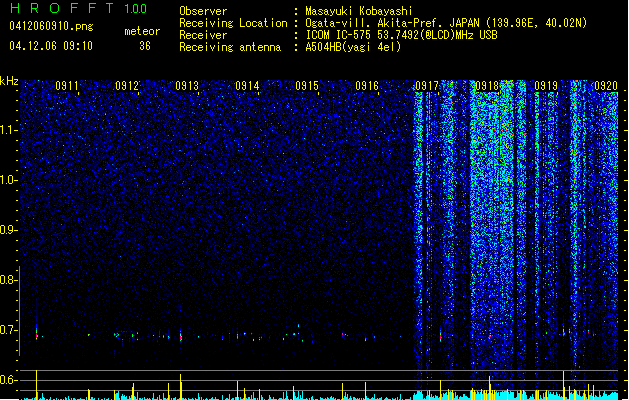Click the 0911 time marker
Viewport: 629px width, 400px height.
click(67, 86)
